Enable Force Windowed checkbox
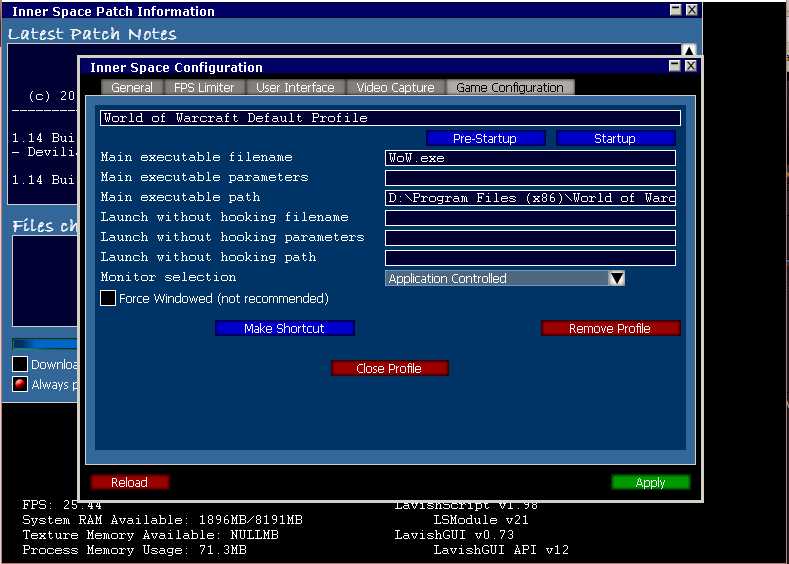Viewport: 789px width, 564px height. tap(108, 298)
